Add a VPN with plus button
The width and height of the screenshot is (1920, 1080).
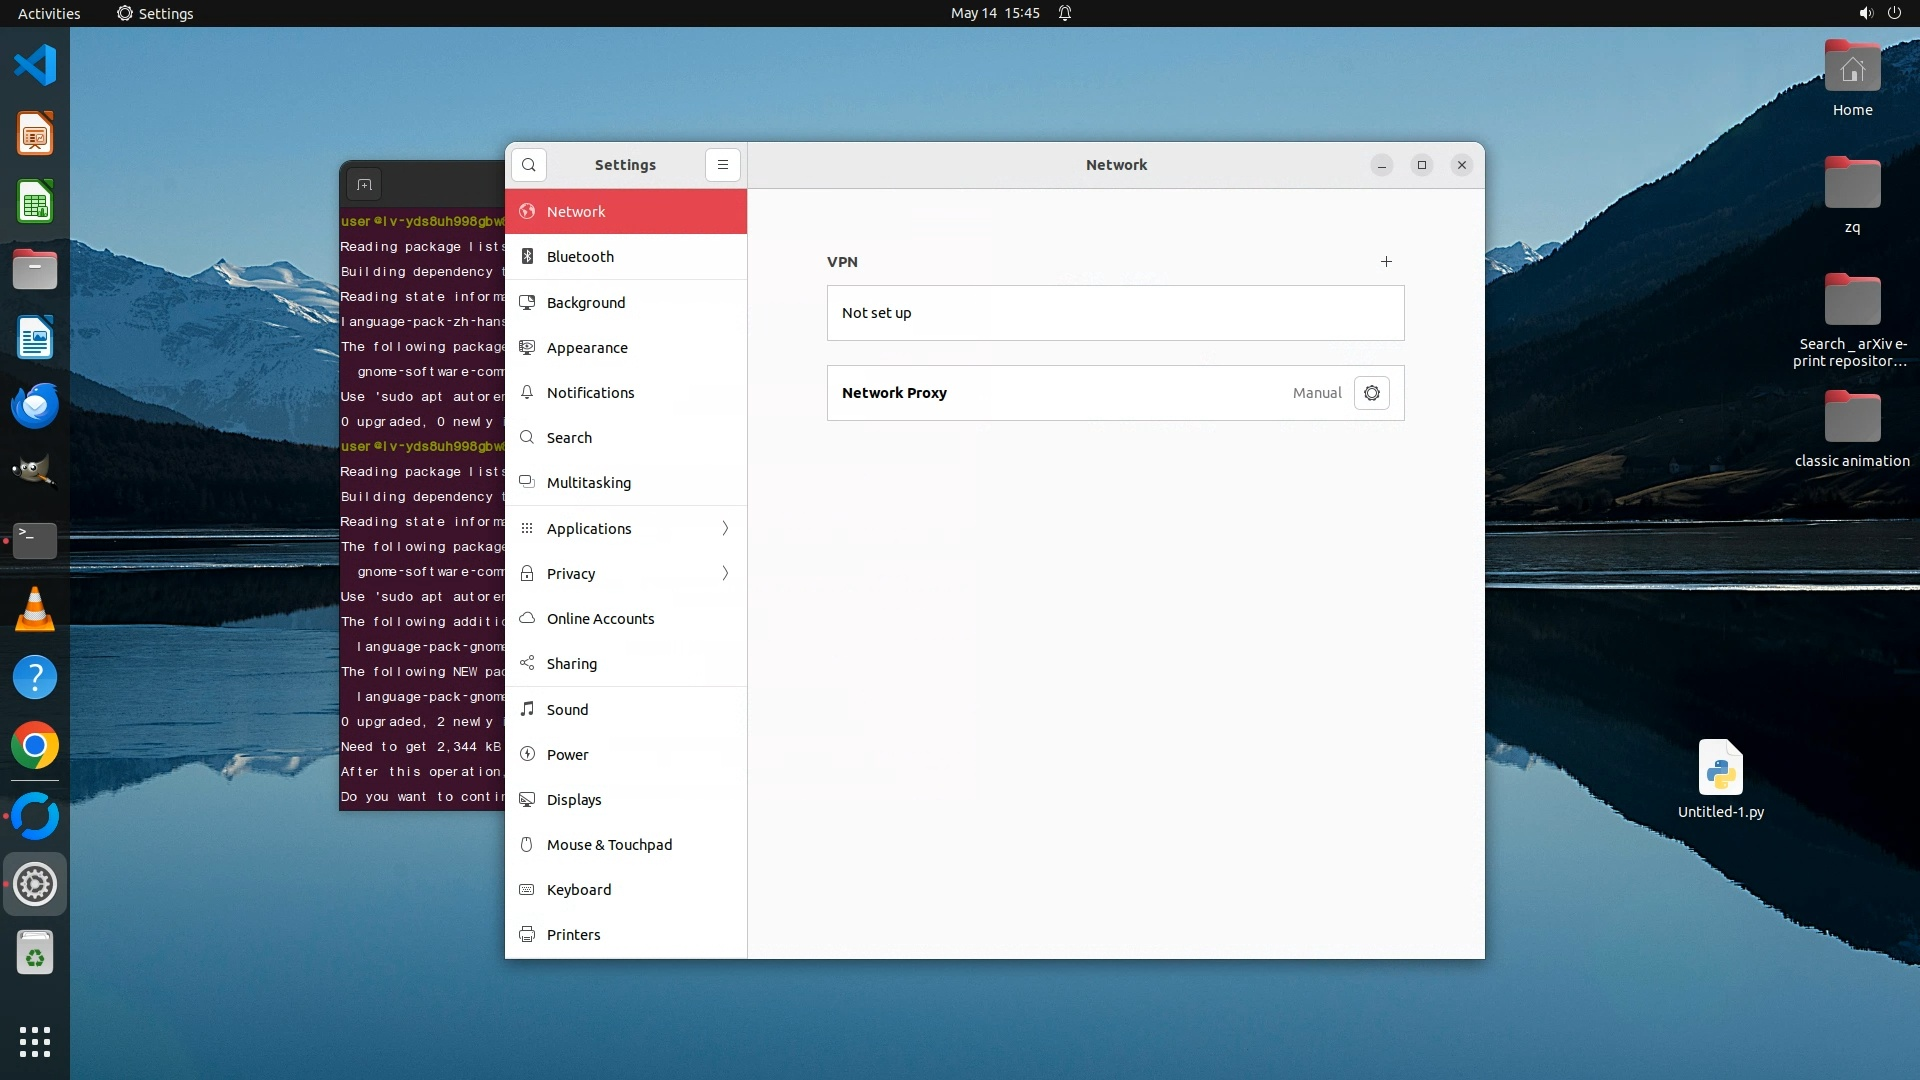point(1386,262)
